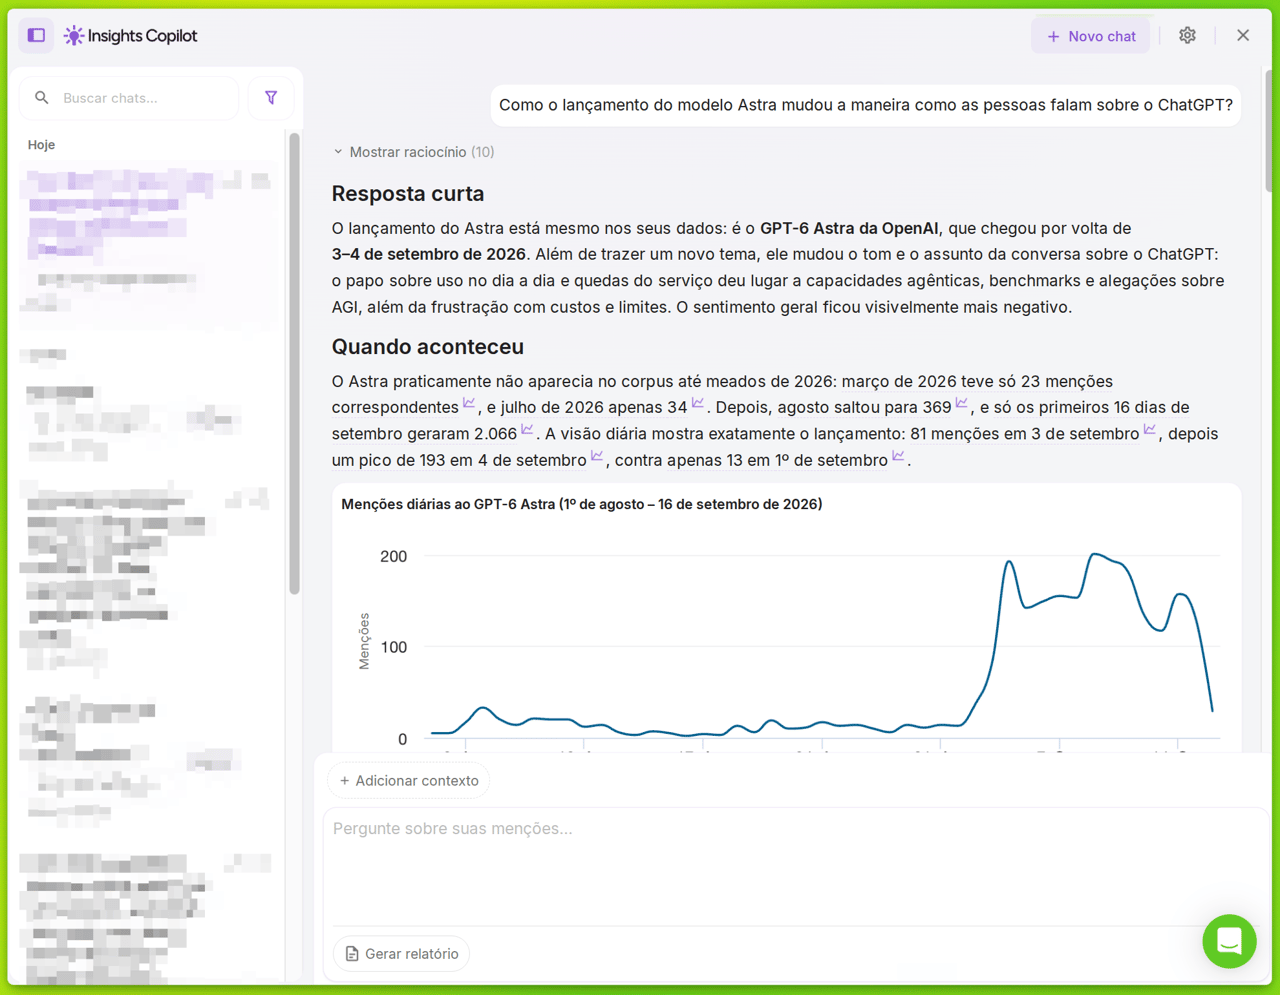Open chart citation after '3 de setembro'
Viewport: 1280px width, 995px height.
coord(1150,430)
